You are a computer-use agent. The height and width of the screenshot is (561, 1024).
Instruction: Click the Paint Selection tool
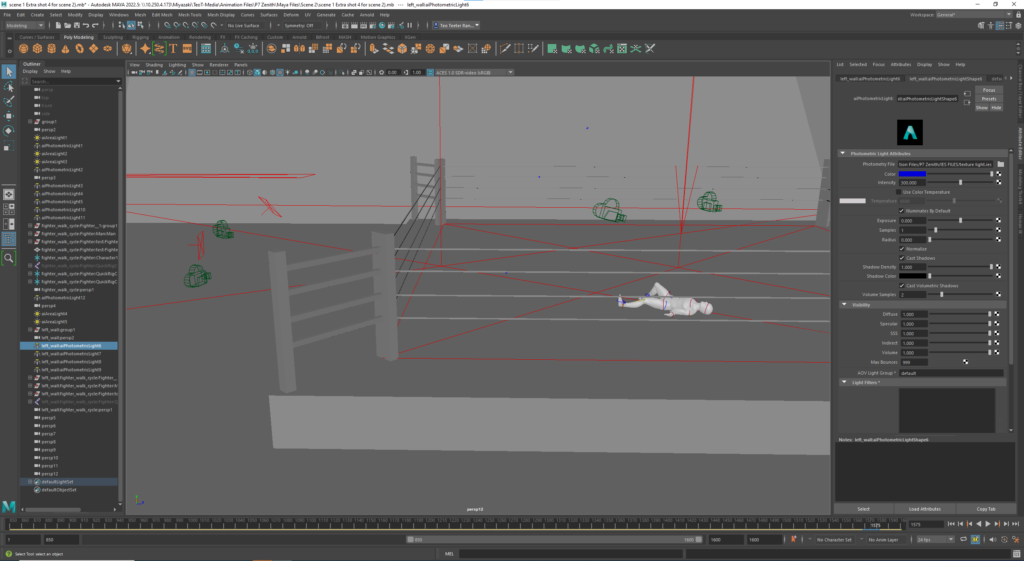(x=9, y=101)
